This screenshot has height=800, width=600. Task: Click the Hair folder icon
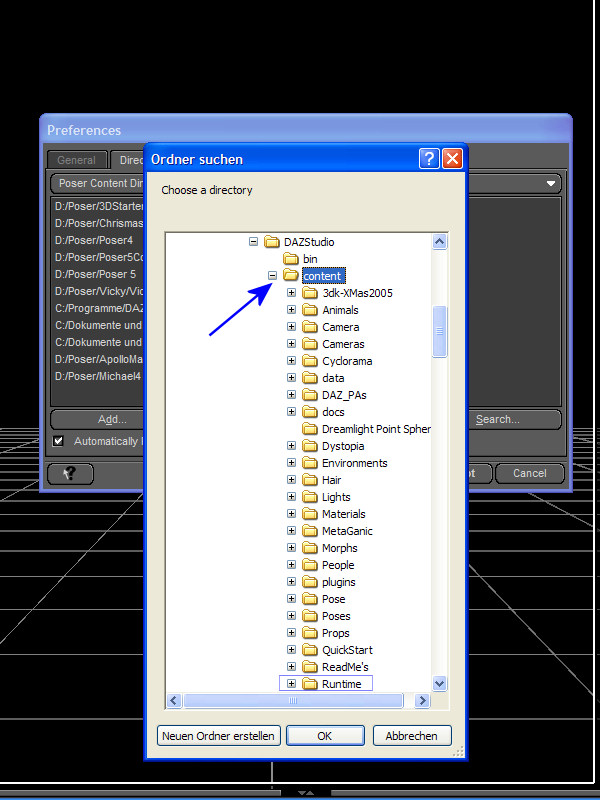[310, 480]
